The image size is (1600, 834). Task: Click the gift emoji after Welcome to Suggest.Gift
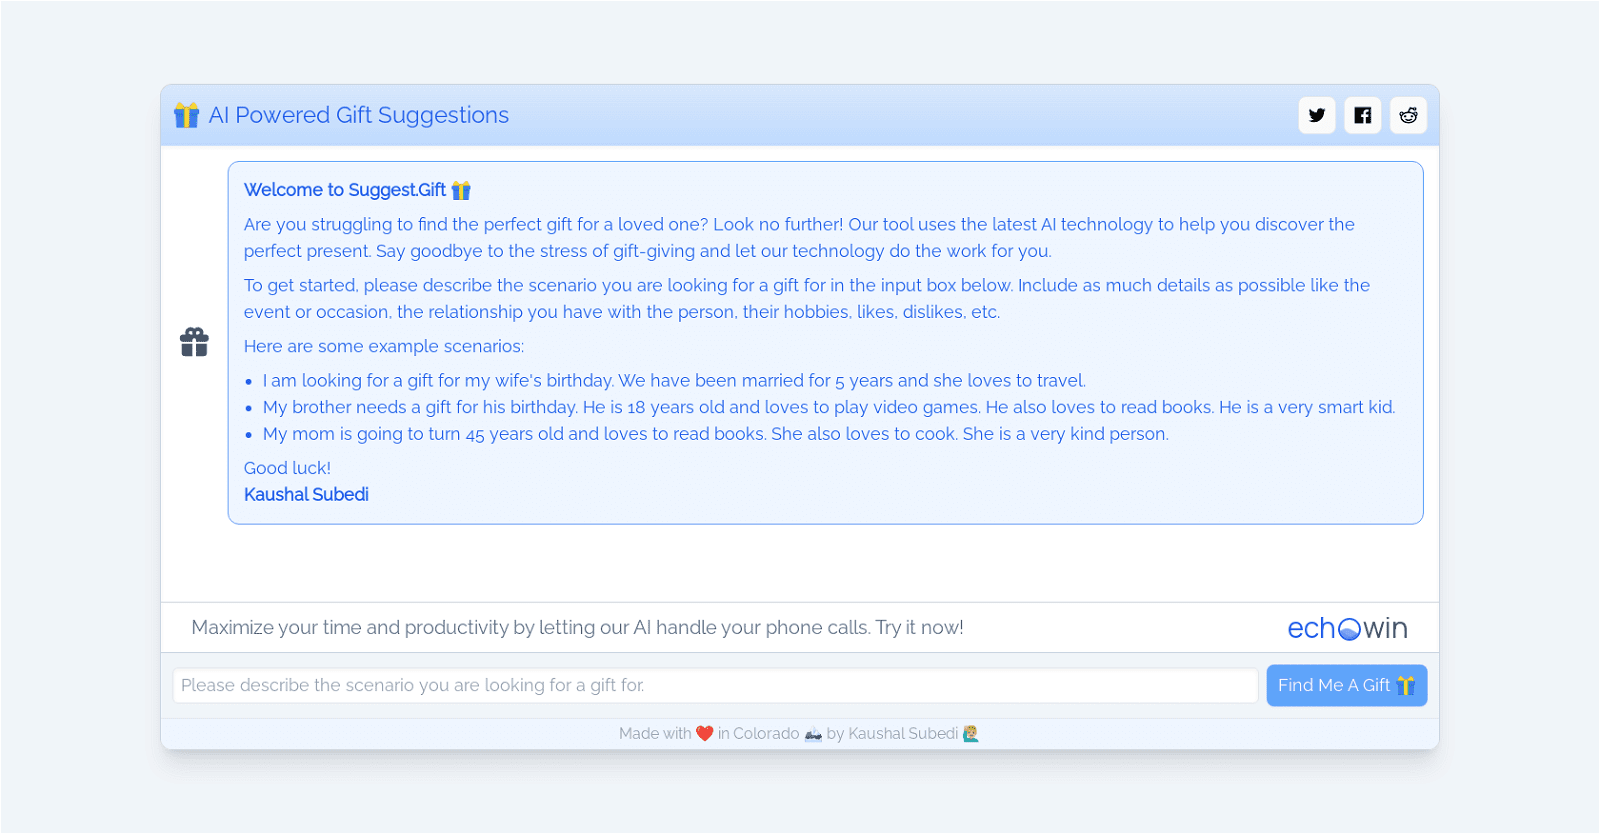461,190
